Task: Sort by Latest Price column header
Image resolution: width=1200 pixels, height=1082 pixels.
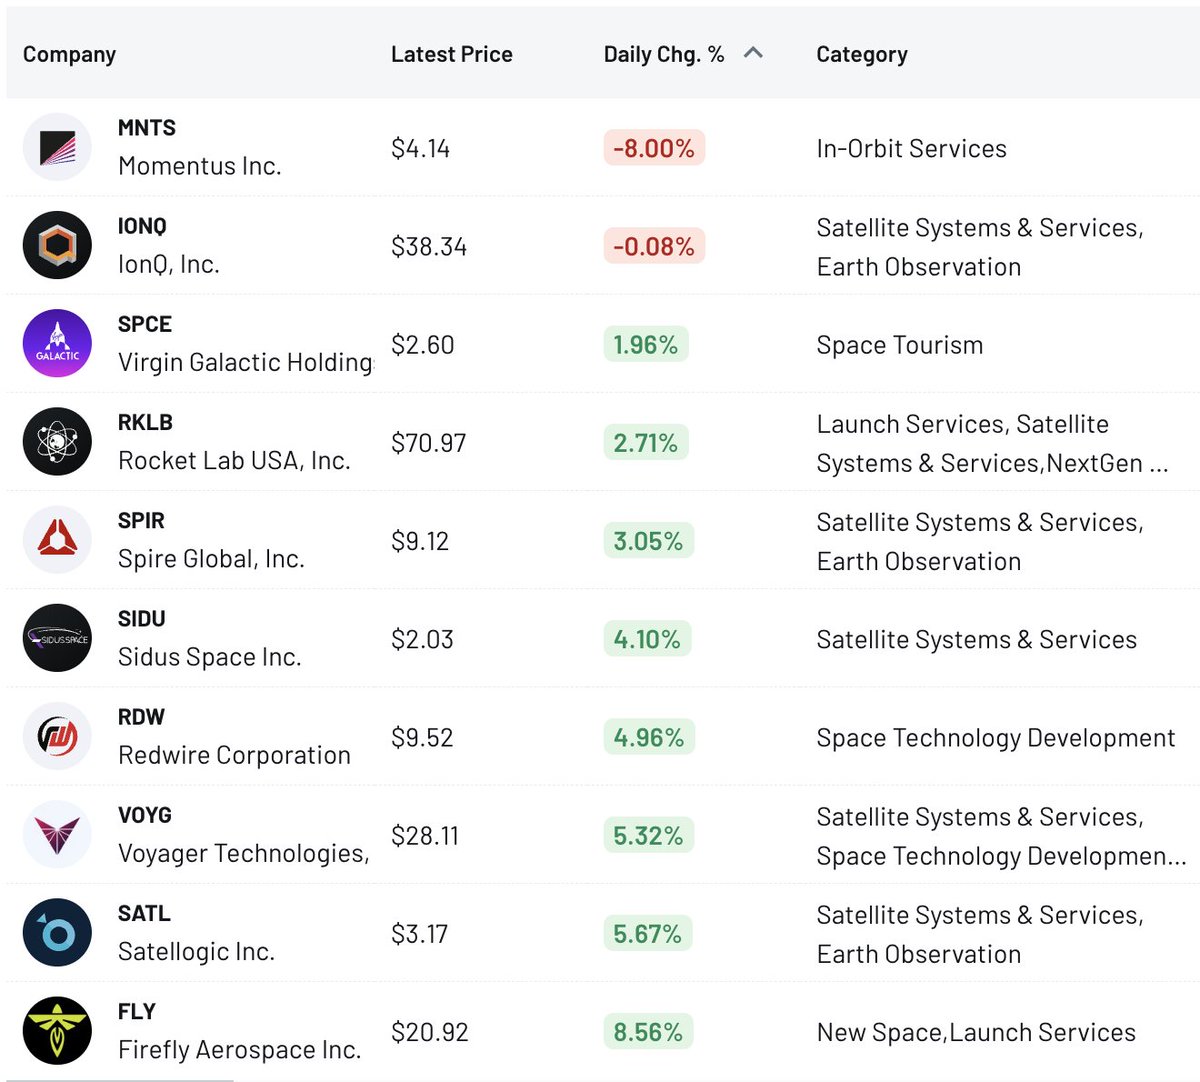Action: [451, 54]
